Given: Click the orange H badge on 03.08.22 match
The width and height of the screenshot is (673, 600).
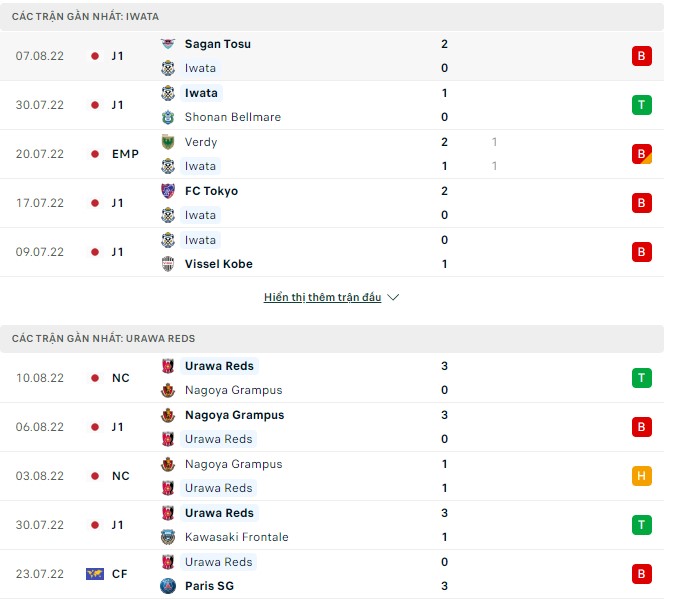Looking at the screenshot, I should pos(641,476).
